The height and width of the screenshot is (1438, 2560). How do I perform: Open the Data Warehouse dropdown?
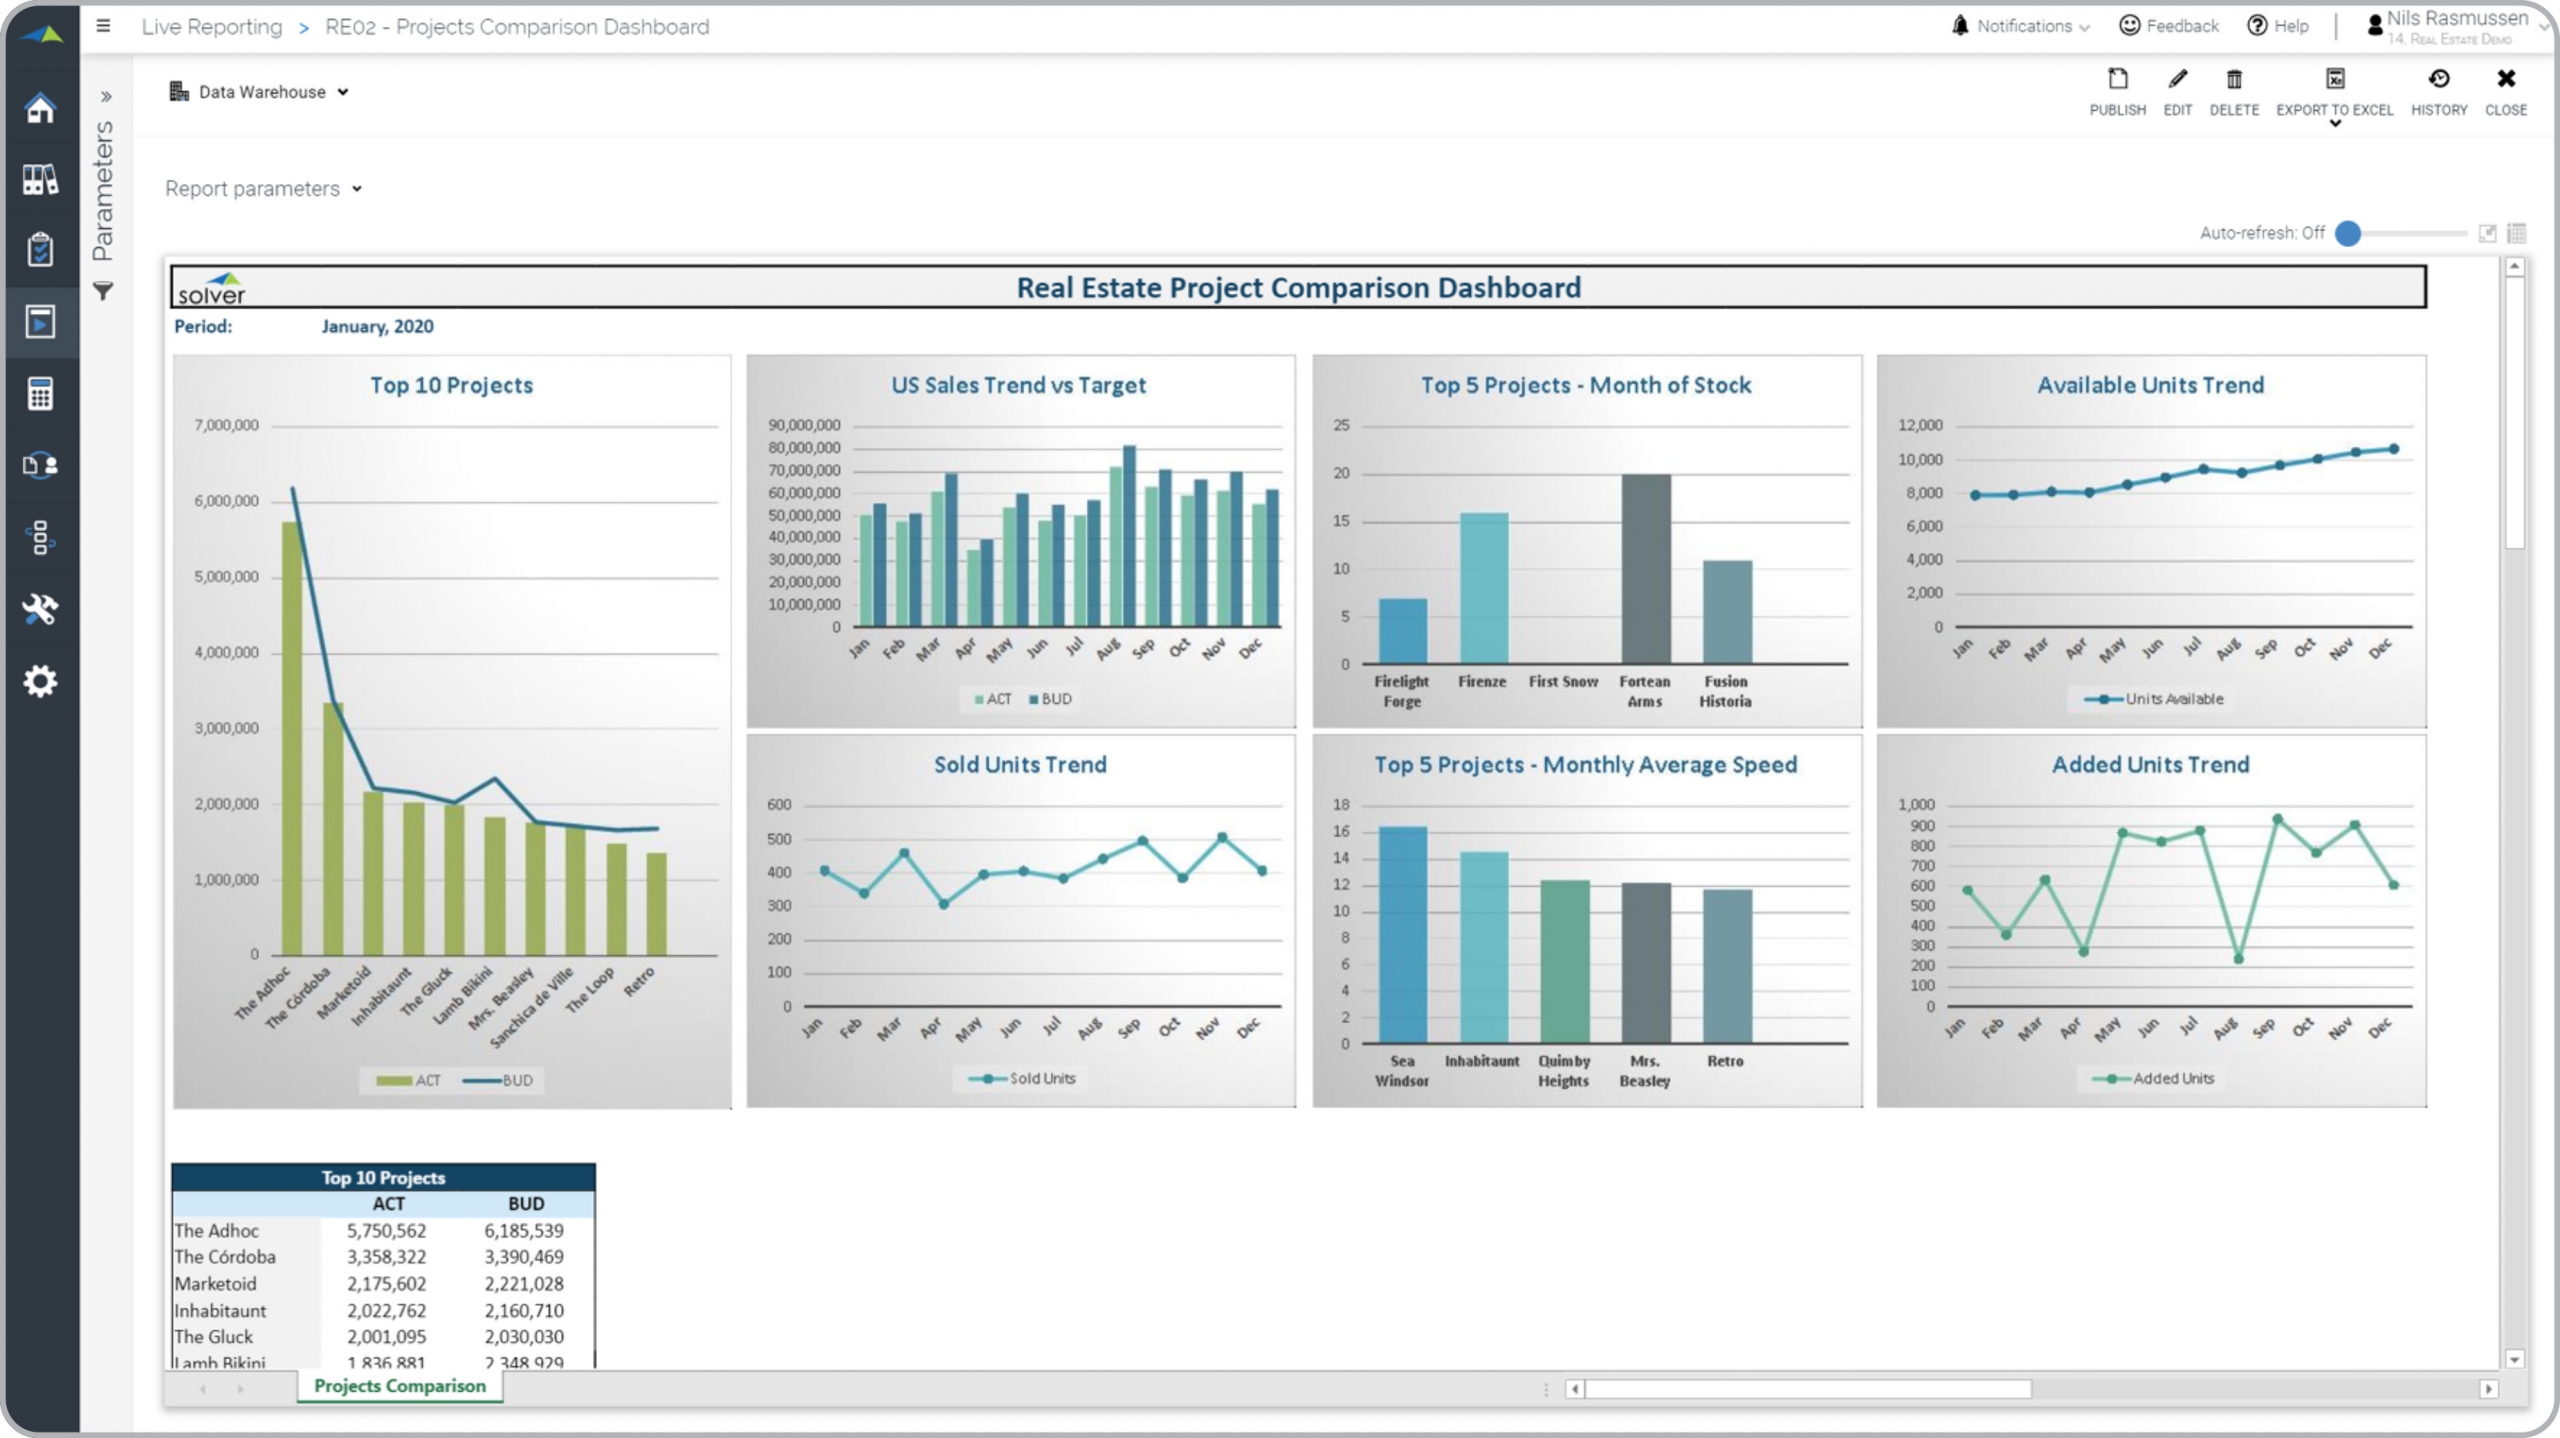[260, 92]
